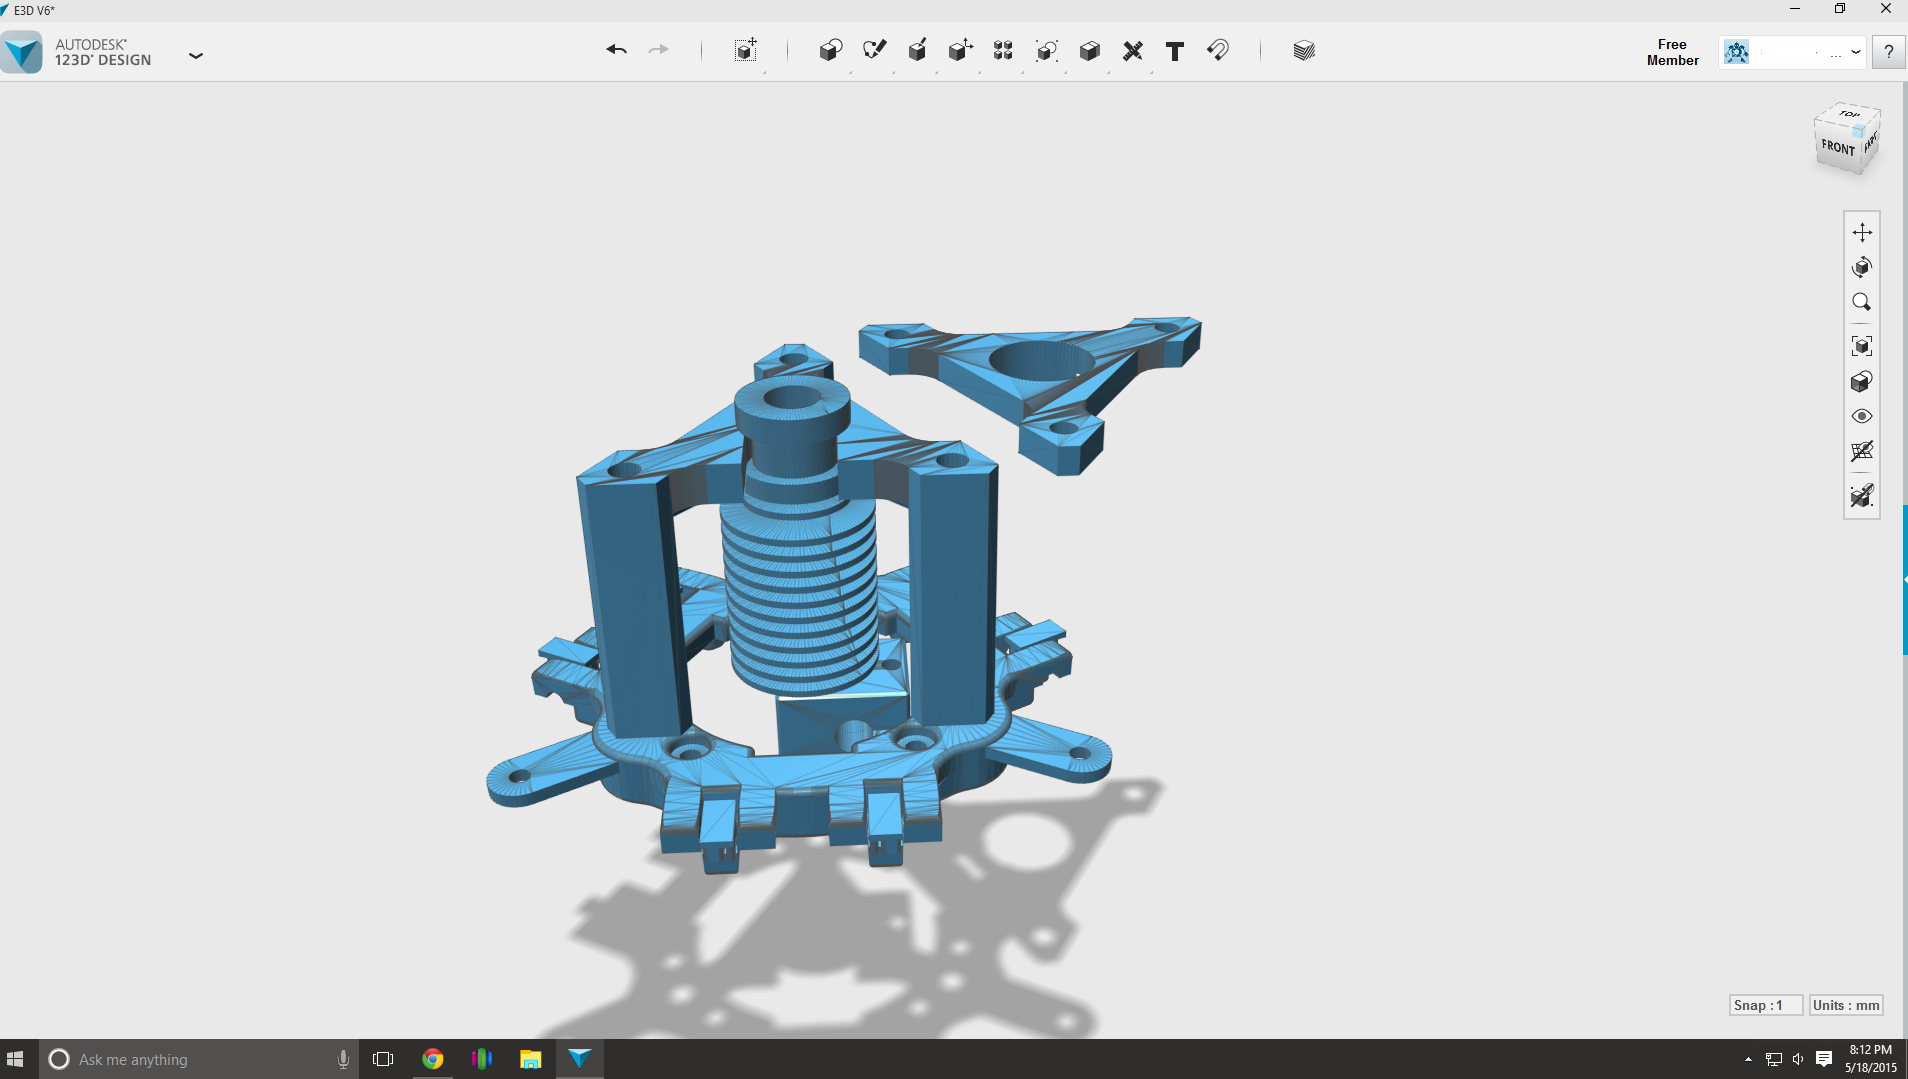Click the Snap : 1 button
The width and height of the screenshot is (1908, 1079).
click(x=1765, y=1005)
